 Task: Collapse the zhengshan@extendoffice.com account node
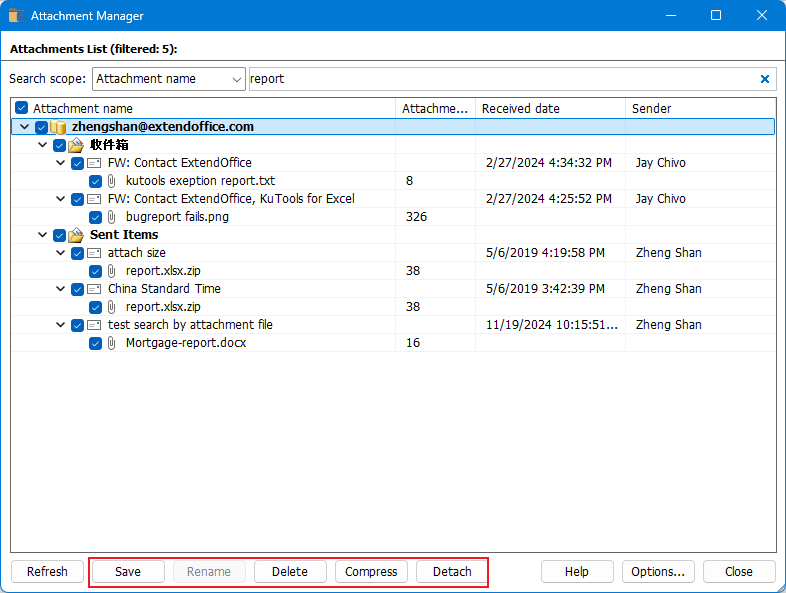pos(24,127)
